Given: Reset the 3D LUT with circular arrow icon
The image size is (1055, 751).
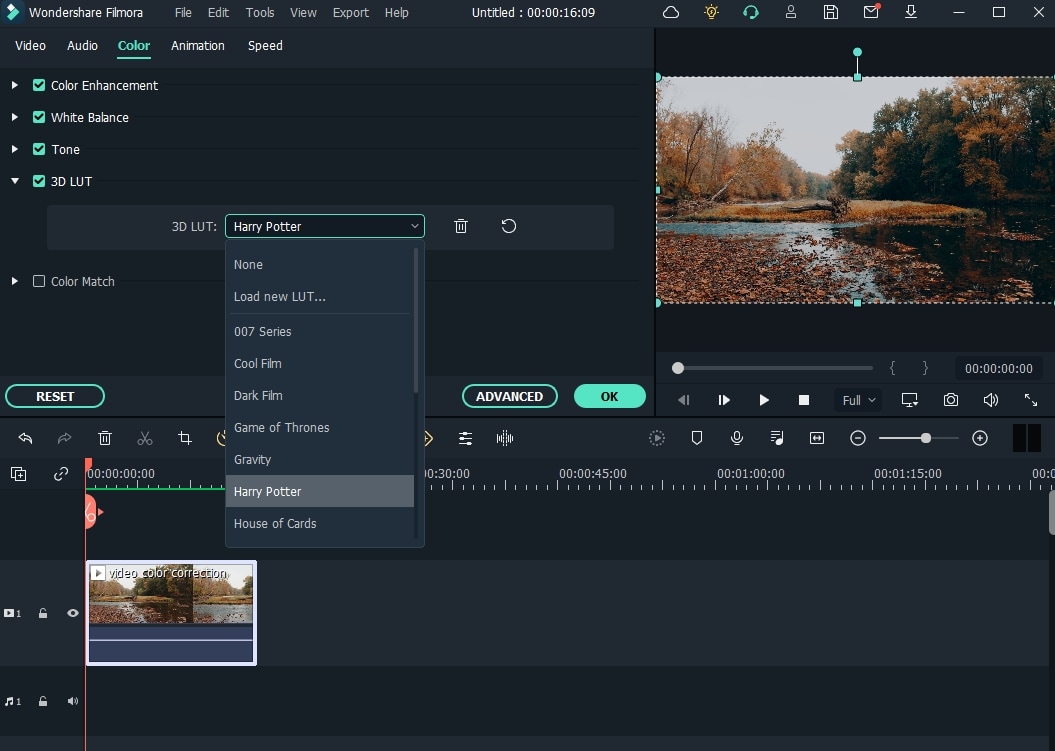Looking at the screenshot, I should pyautogui.click(x=508, y=226).
